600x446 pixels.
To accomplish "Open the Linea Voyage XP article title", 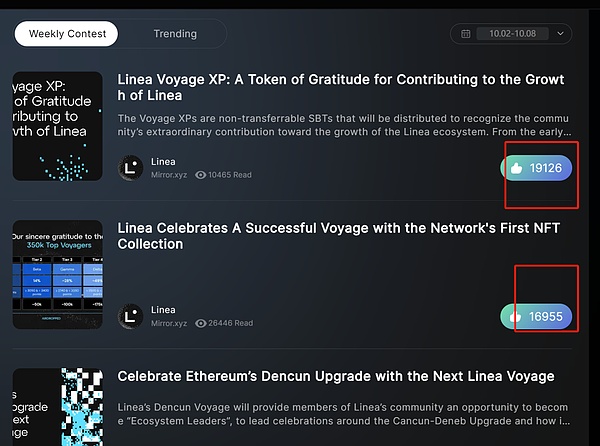I will pyautogui.click(x=341, y=87).
